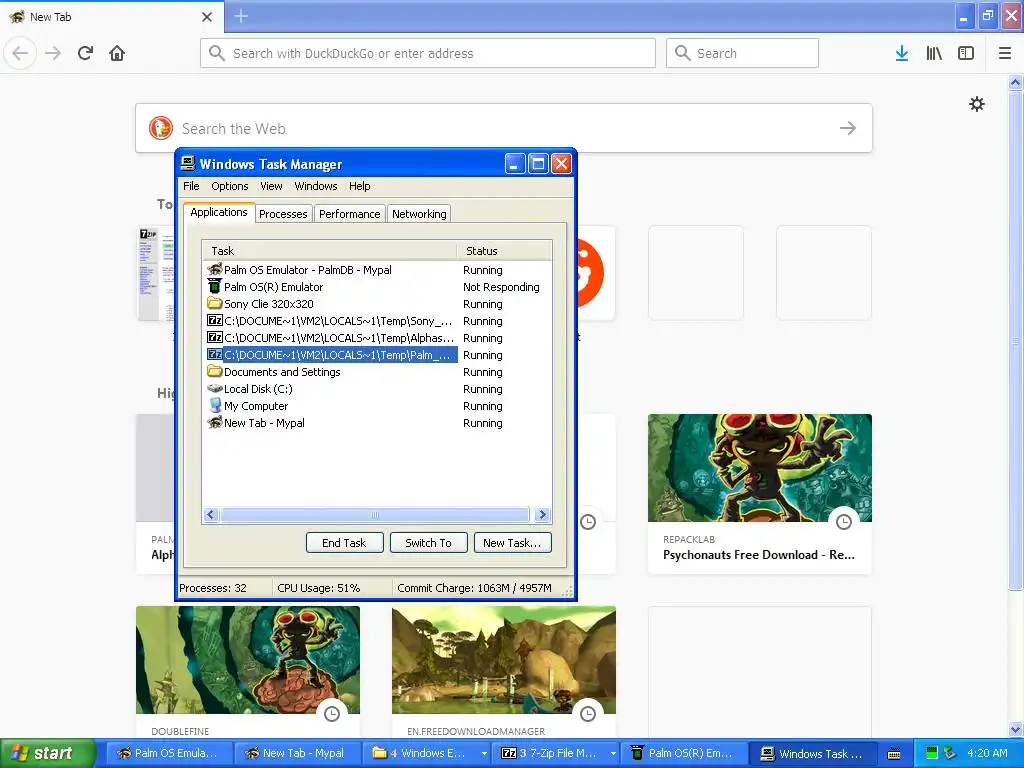Click the End Task button
This screenshot has width=1024, height=768.
[344, 543]
